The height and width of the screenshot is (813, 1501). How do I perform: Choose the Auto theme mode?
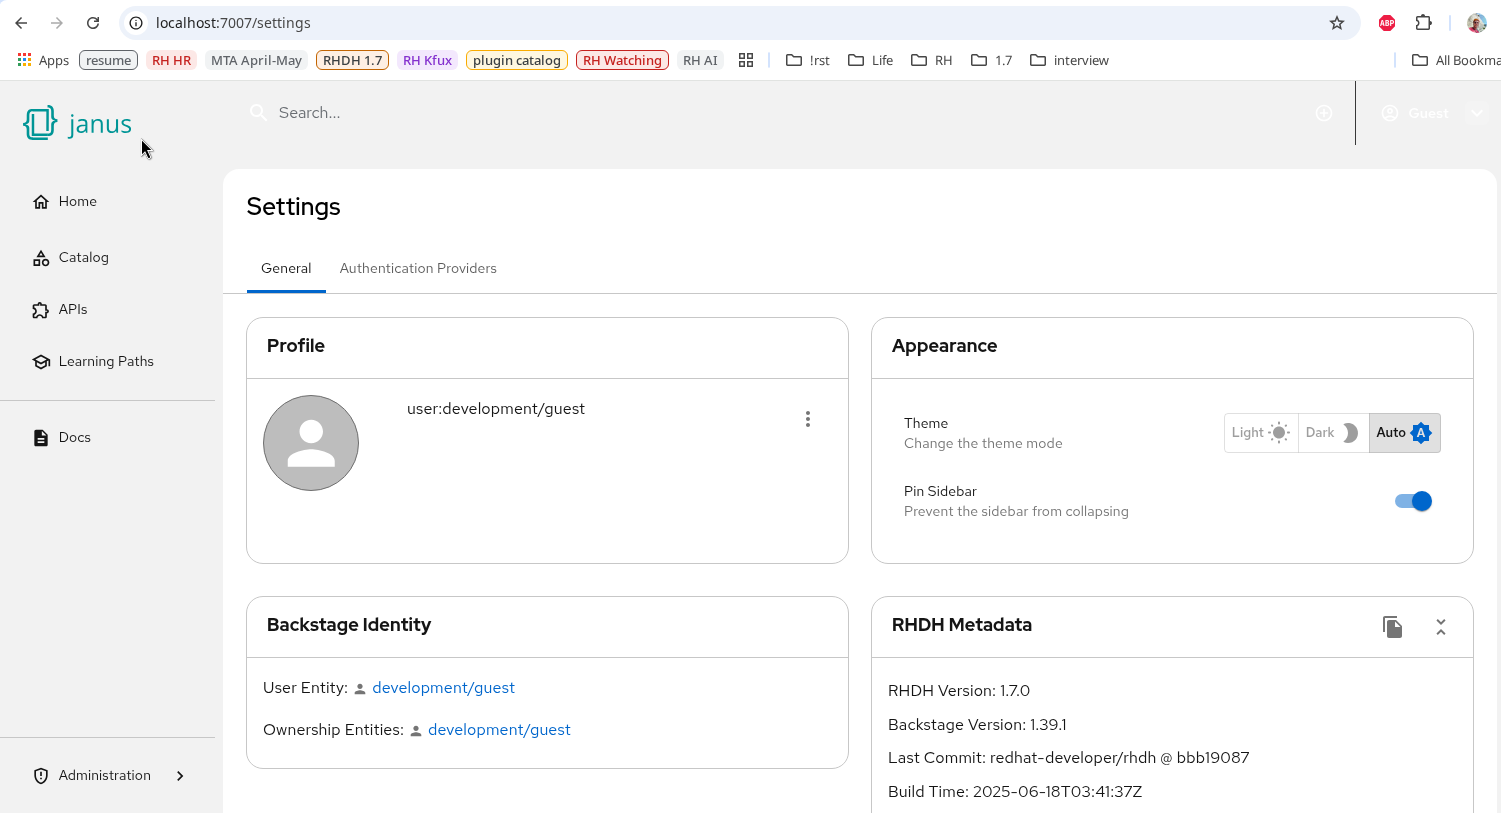(1404, 433)
